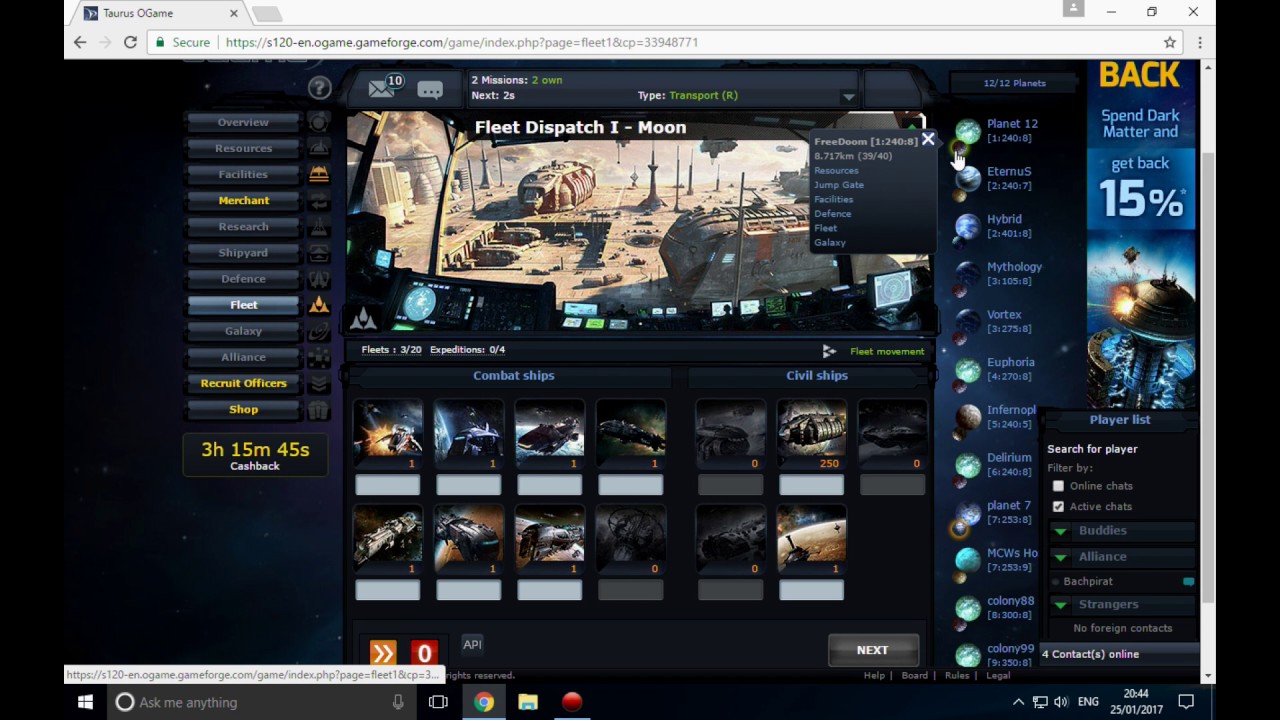
Task: Select the Battleship ship thumbnail
Action: (631, 434)
